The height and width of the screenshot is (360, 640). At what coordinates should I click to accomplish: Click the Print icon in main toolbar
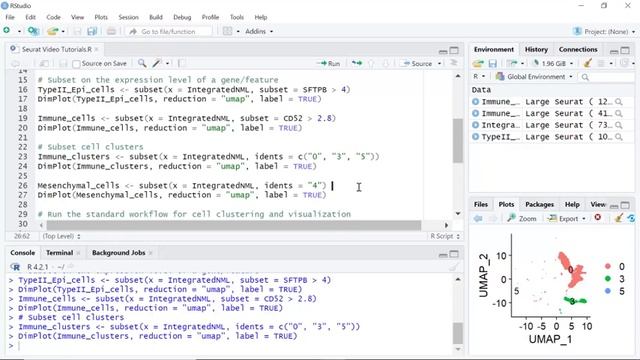pos(111,31)
